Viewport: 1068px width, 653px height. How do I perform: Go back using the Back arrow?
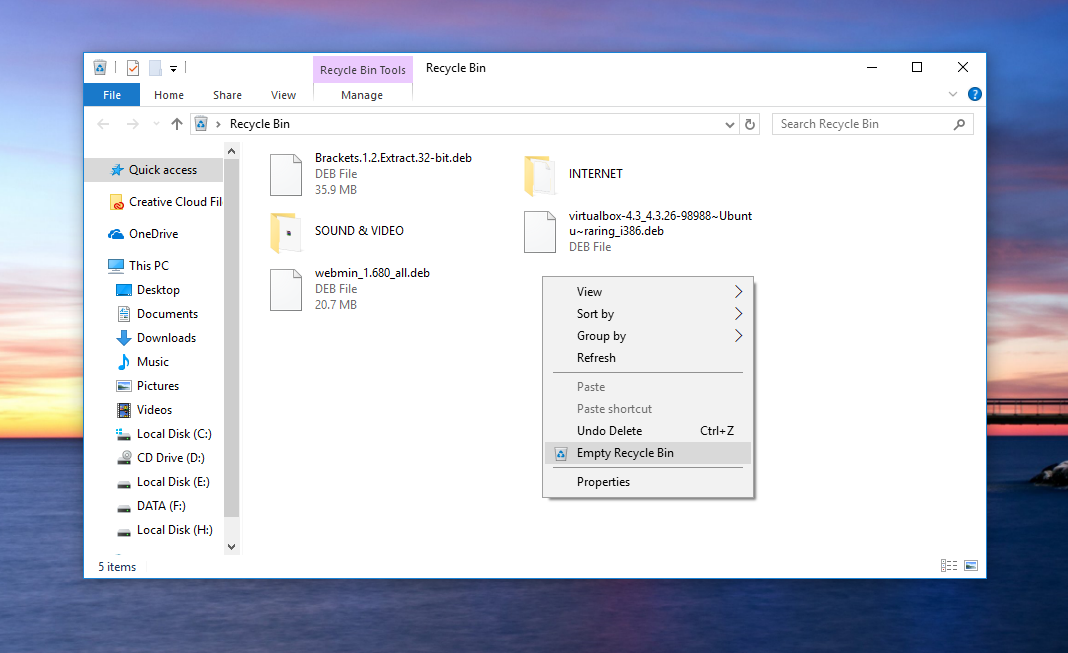[x=104, y=124]
